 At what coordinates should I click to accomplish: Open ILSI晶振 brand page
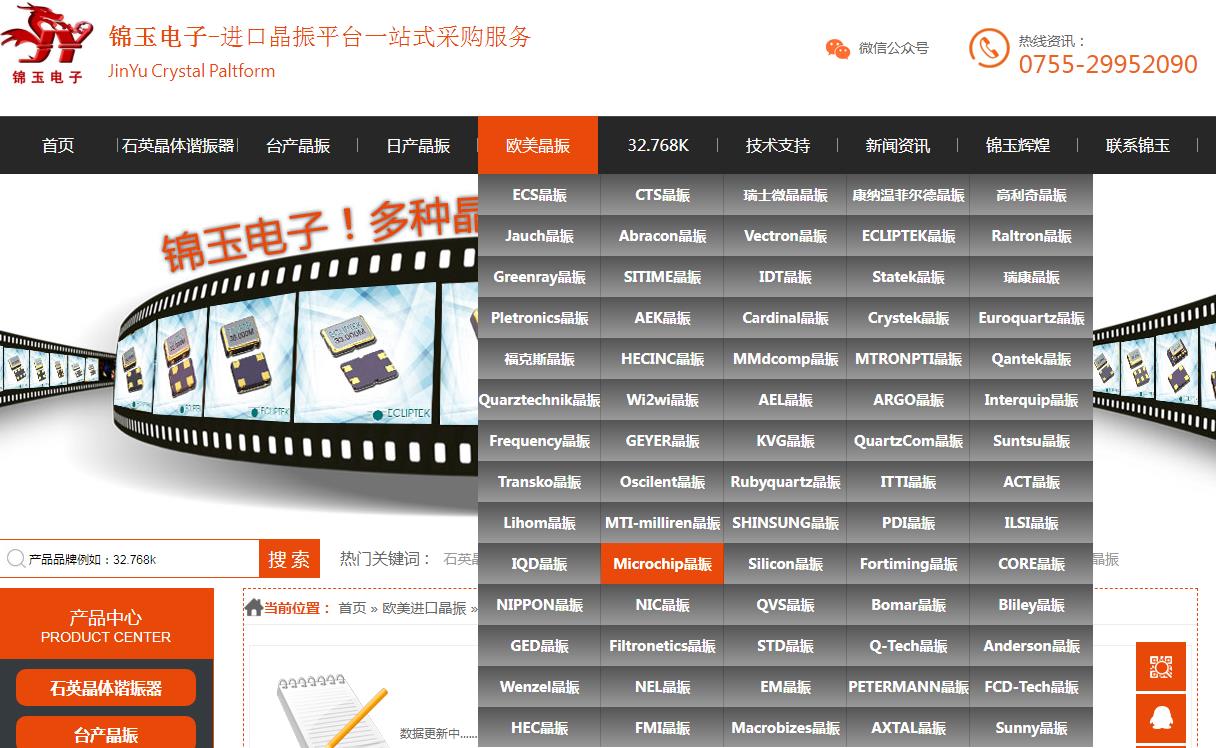pos(1031,523)
